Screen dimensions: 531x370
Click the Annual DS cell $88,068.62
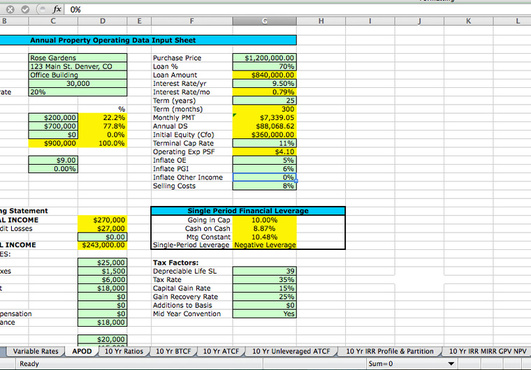pos(264,126)
